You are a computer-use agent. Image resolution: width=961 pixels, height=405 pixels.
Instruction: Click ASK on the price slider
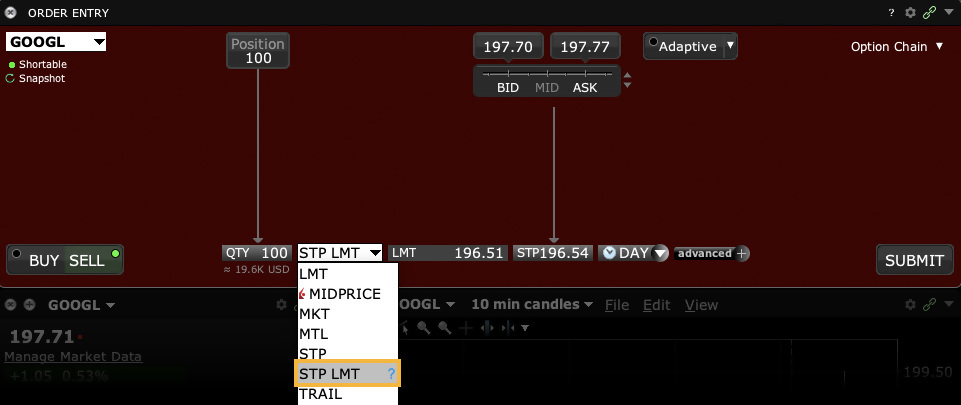(585, 88)
